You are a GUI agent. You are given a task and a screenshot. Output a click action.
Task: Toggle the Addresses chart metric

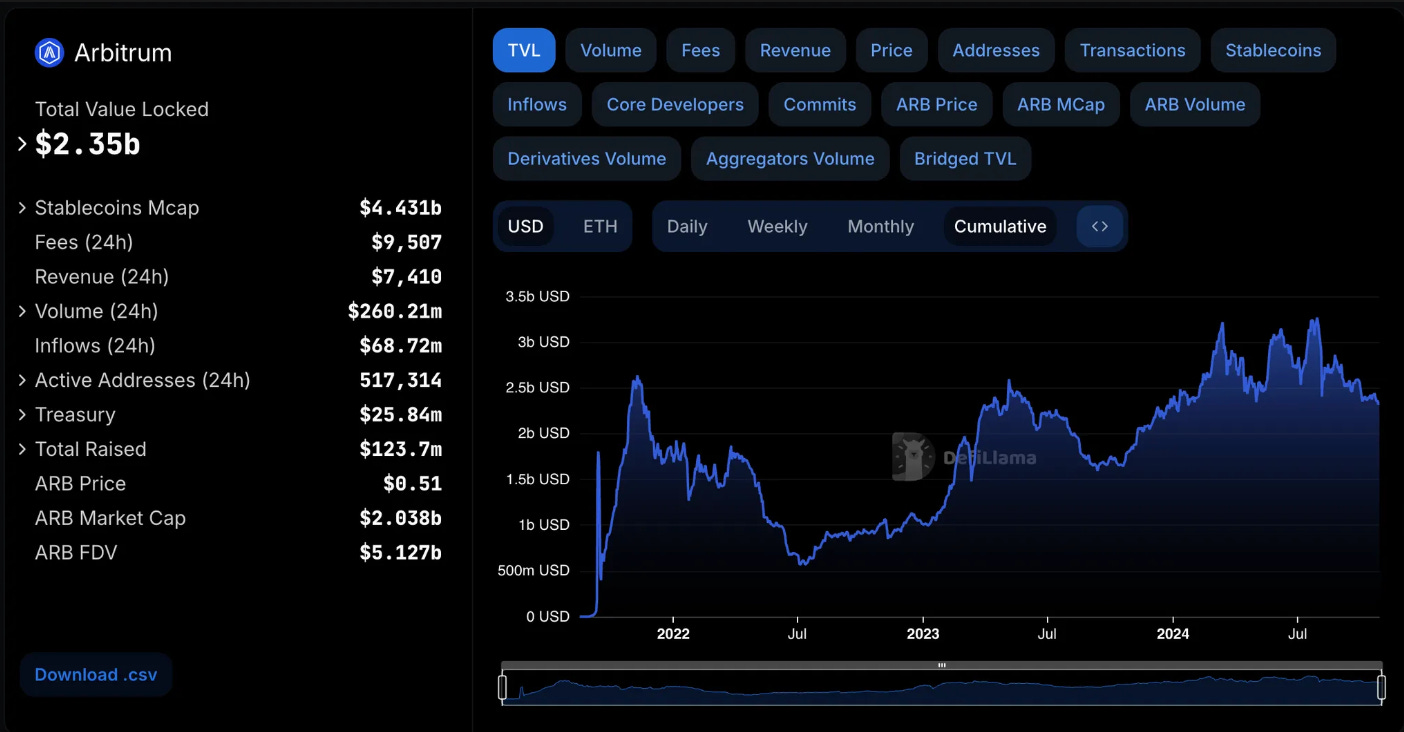(996, 50)
